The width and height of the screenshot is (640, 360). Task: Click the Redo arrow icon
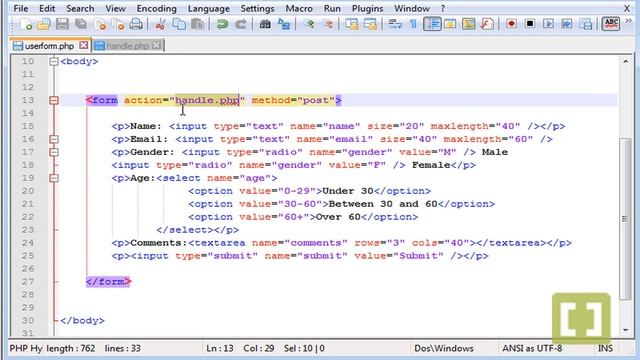(x=241, y=24)
